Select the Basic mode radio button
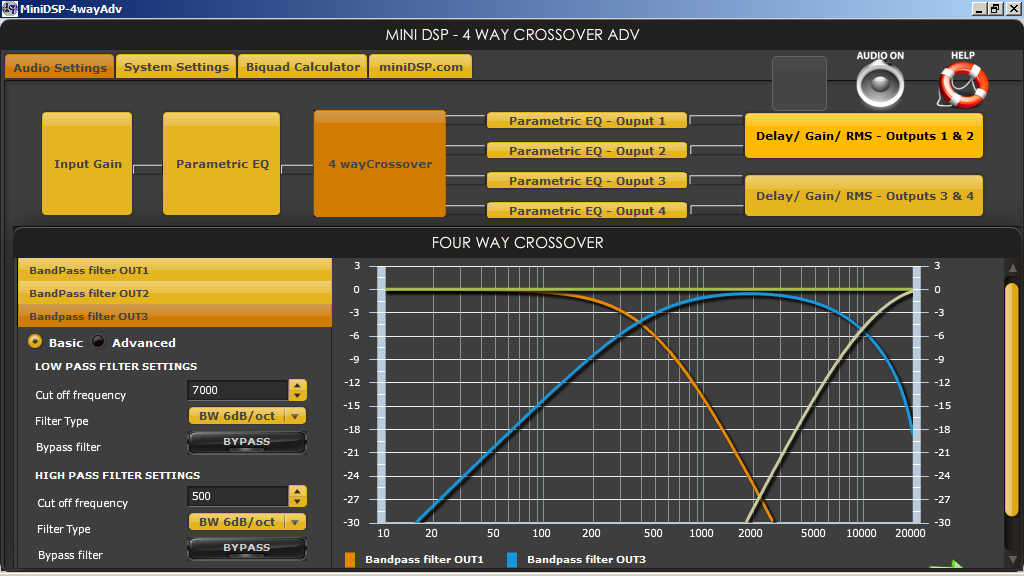Viewport: 1024px width, 576px height. (x=35, y=342)
